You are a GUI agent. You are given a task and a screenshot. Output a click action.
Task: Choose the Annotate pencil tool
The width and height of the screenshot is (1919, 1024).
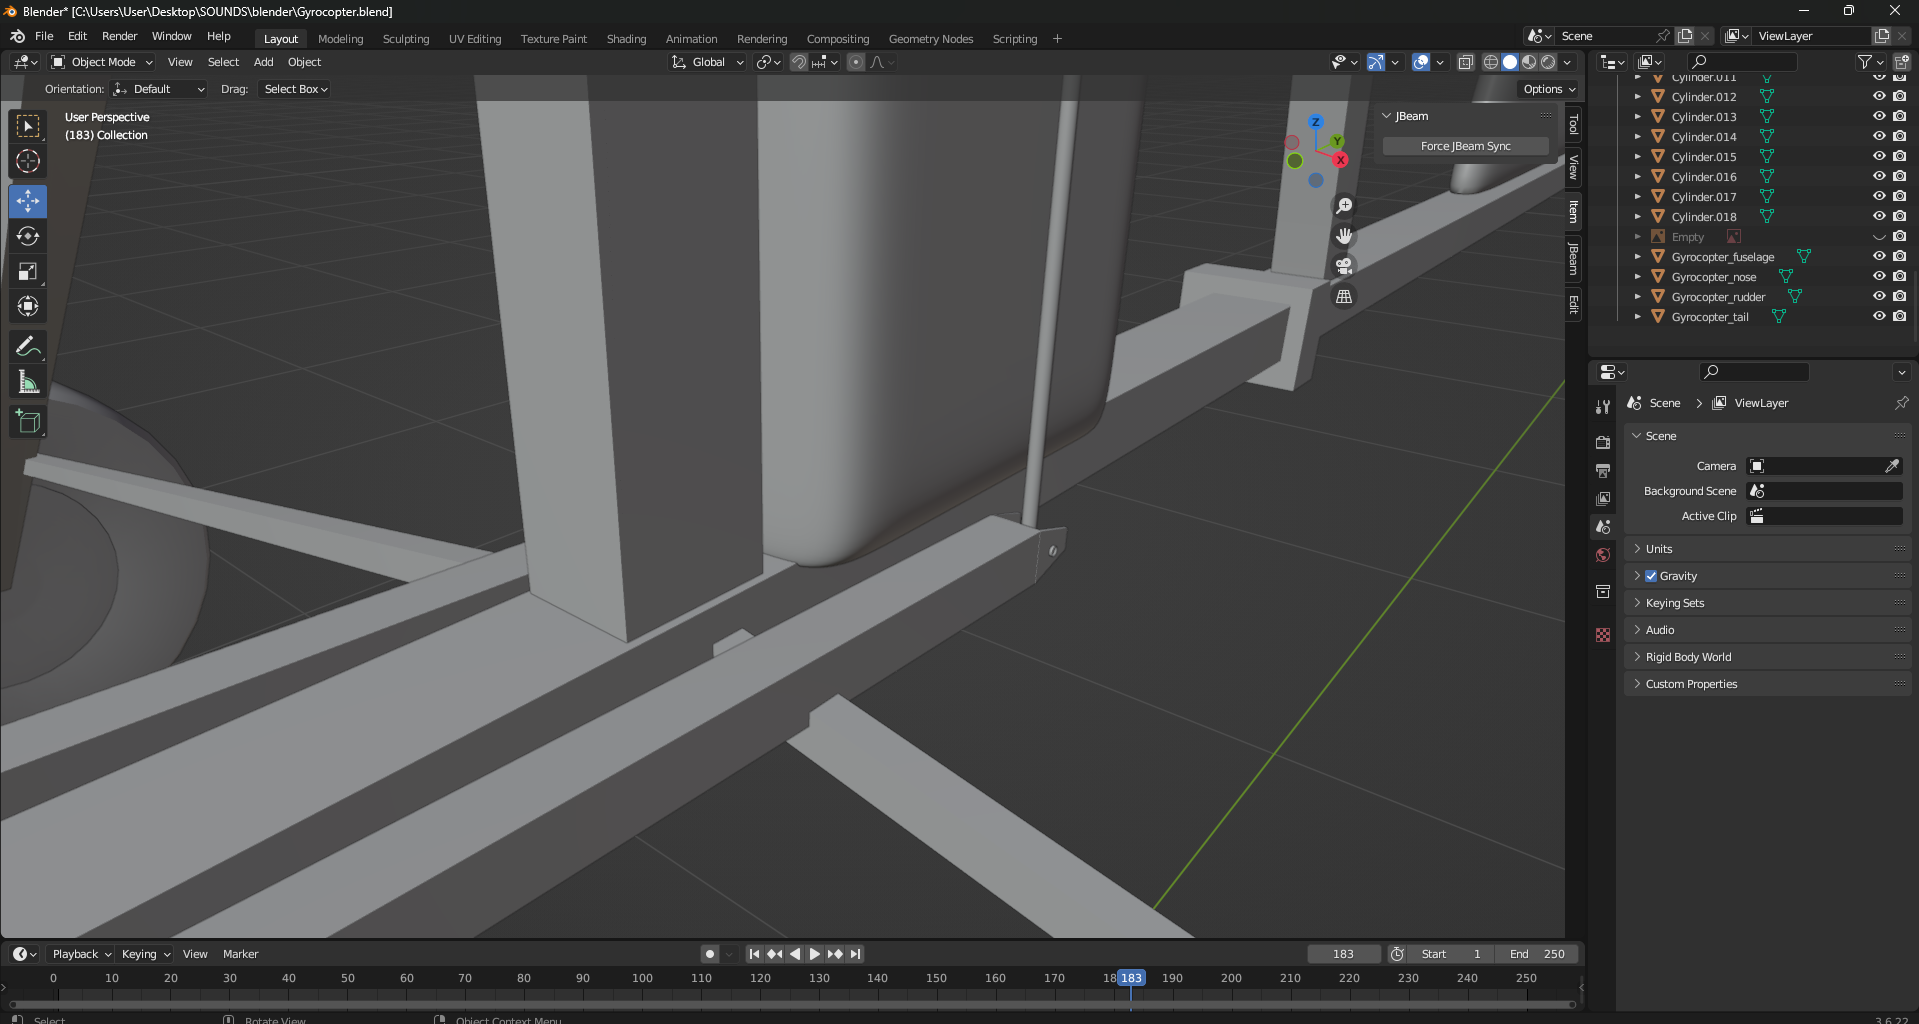click(28, 347)
